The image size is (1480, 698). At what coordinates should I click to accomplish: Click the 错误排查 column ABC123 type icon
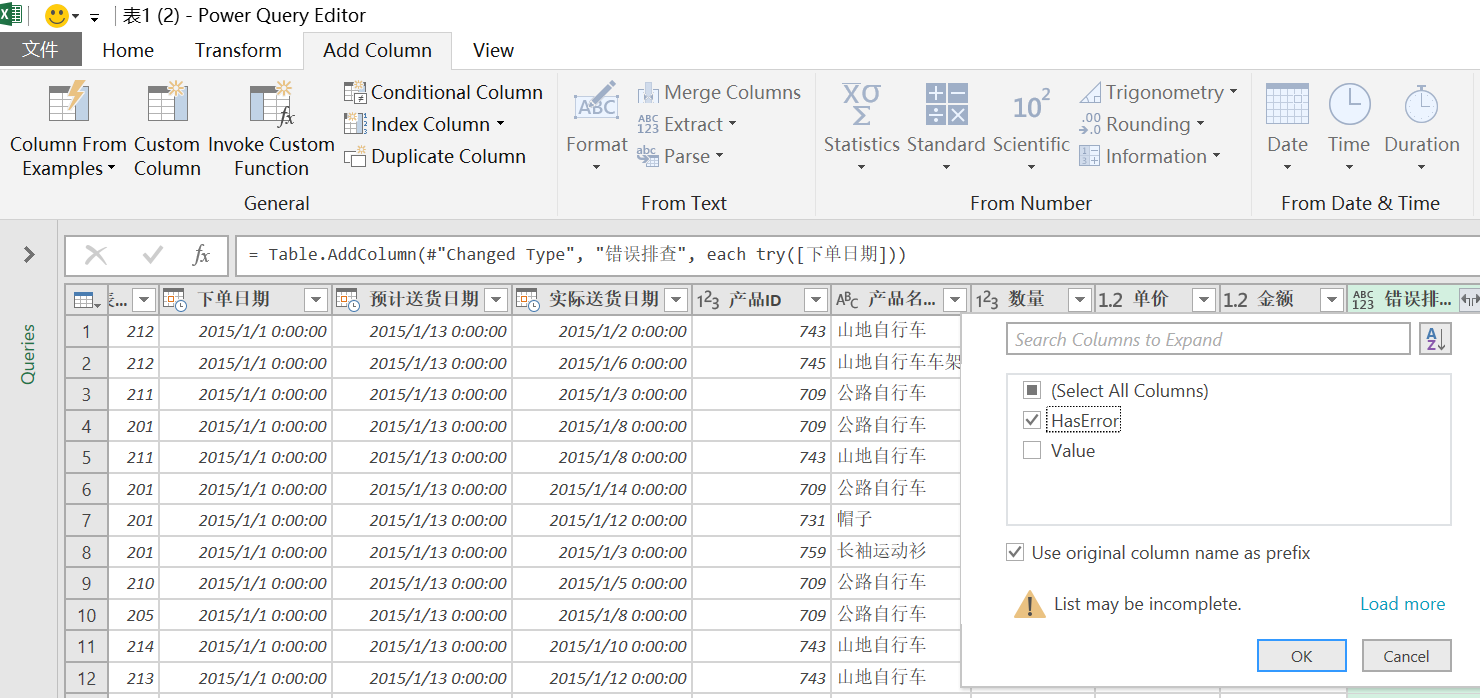[1363, 299]
